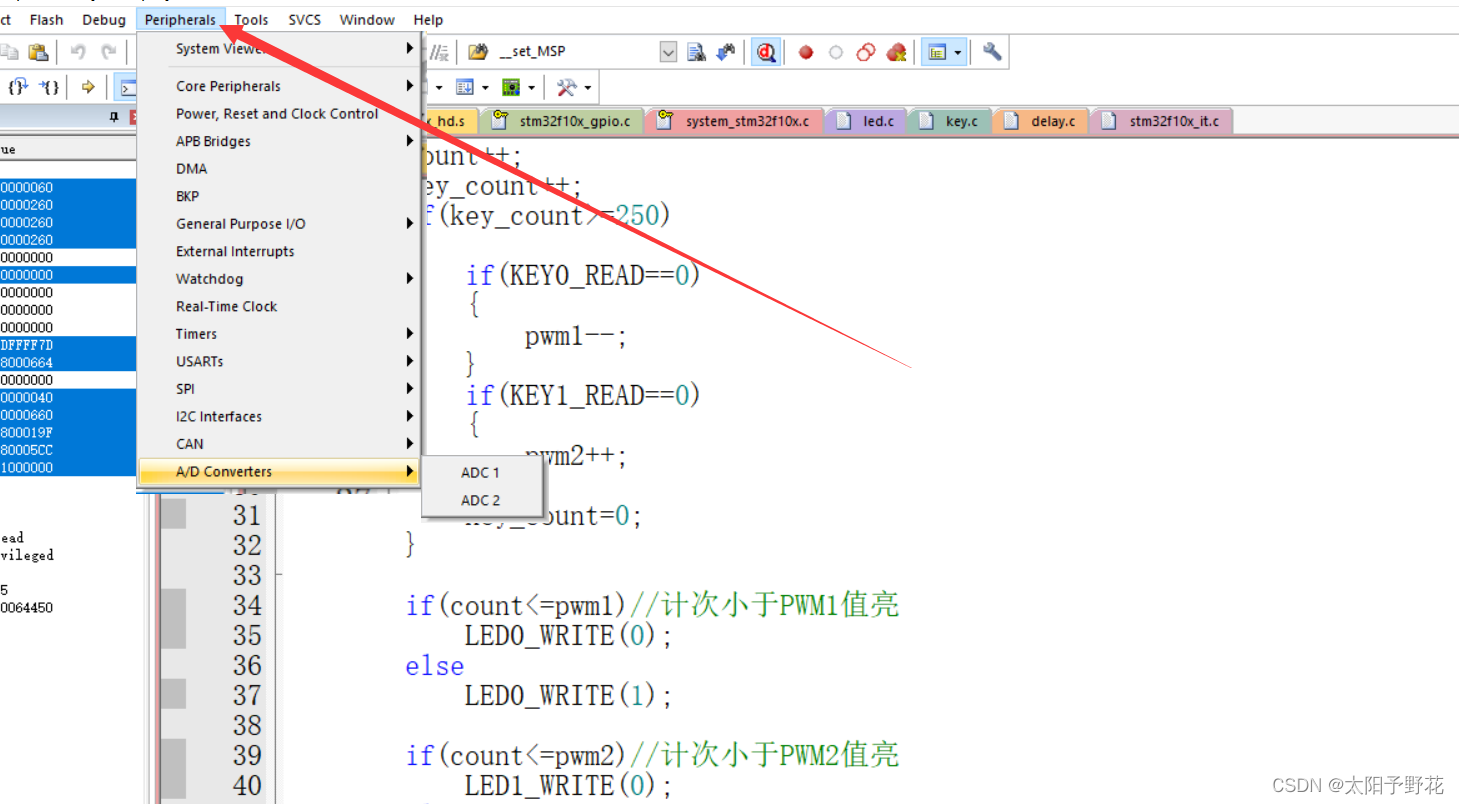Expand the CAN submenu
The width and height of the screenshot is (1459, 804).
[279, 444]
